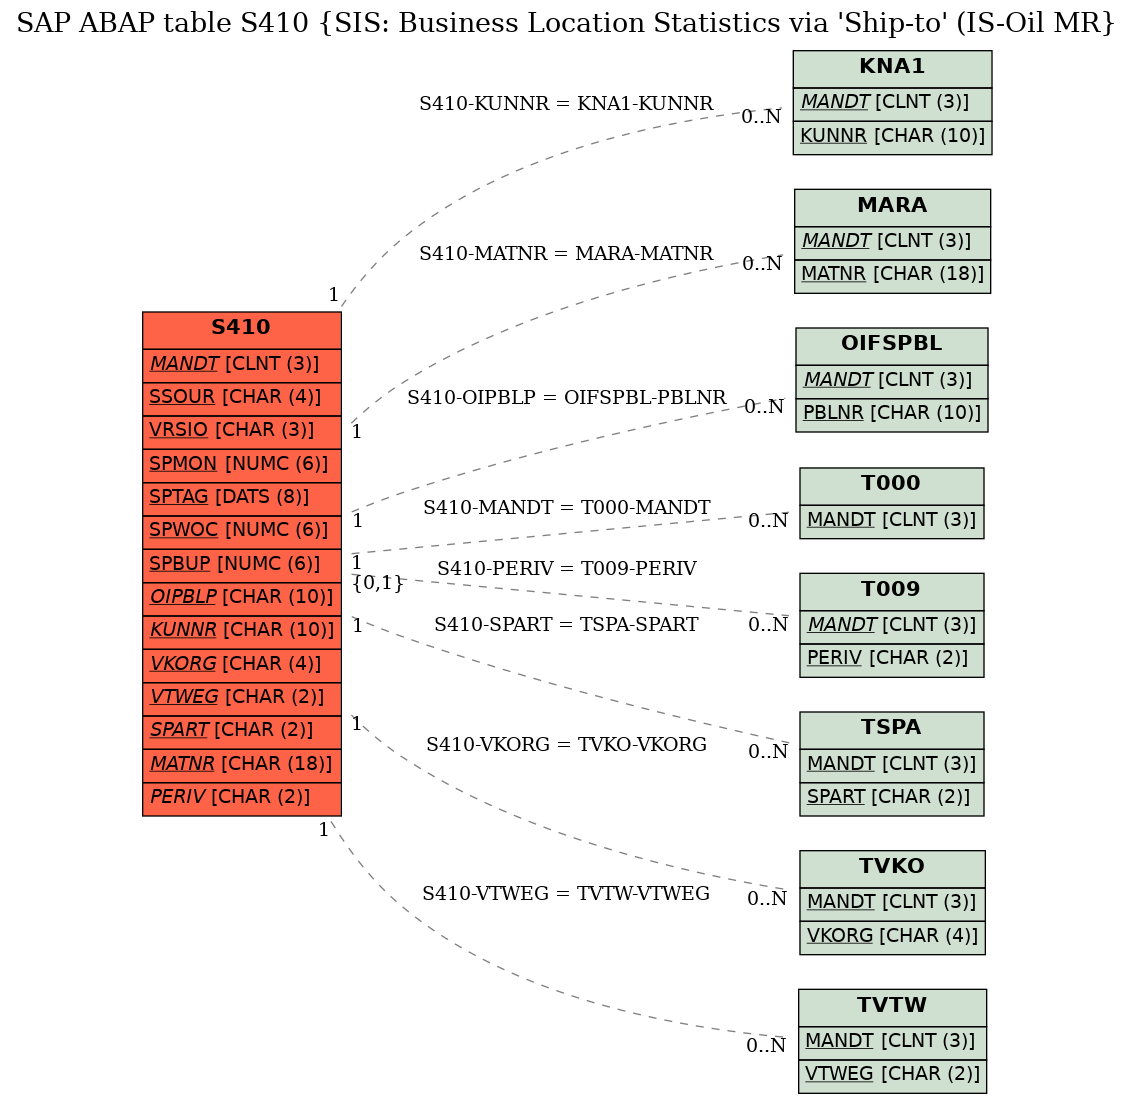1133x1104 pixels.
Task: Select MANDT [CLNT (3)] in the OIFSPBL table
Action: tap(892, 381)
